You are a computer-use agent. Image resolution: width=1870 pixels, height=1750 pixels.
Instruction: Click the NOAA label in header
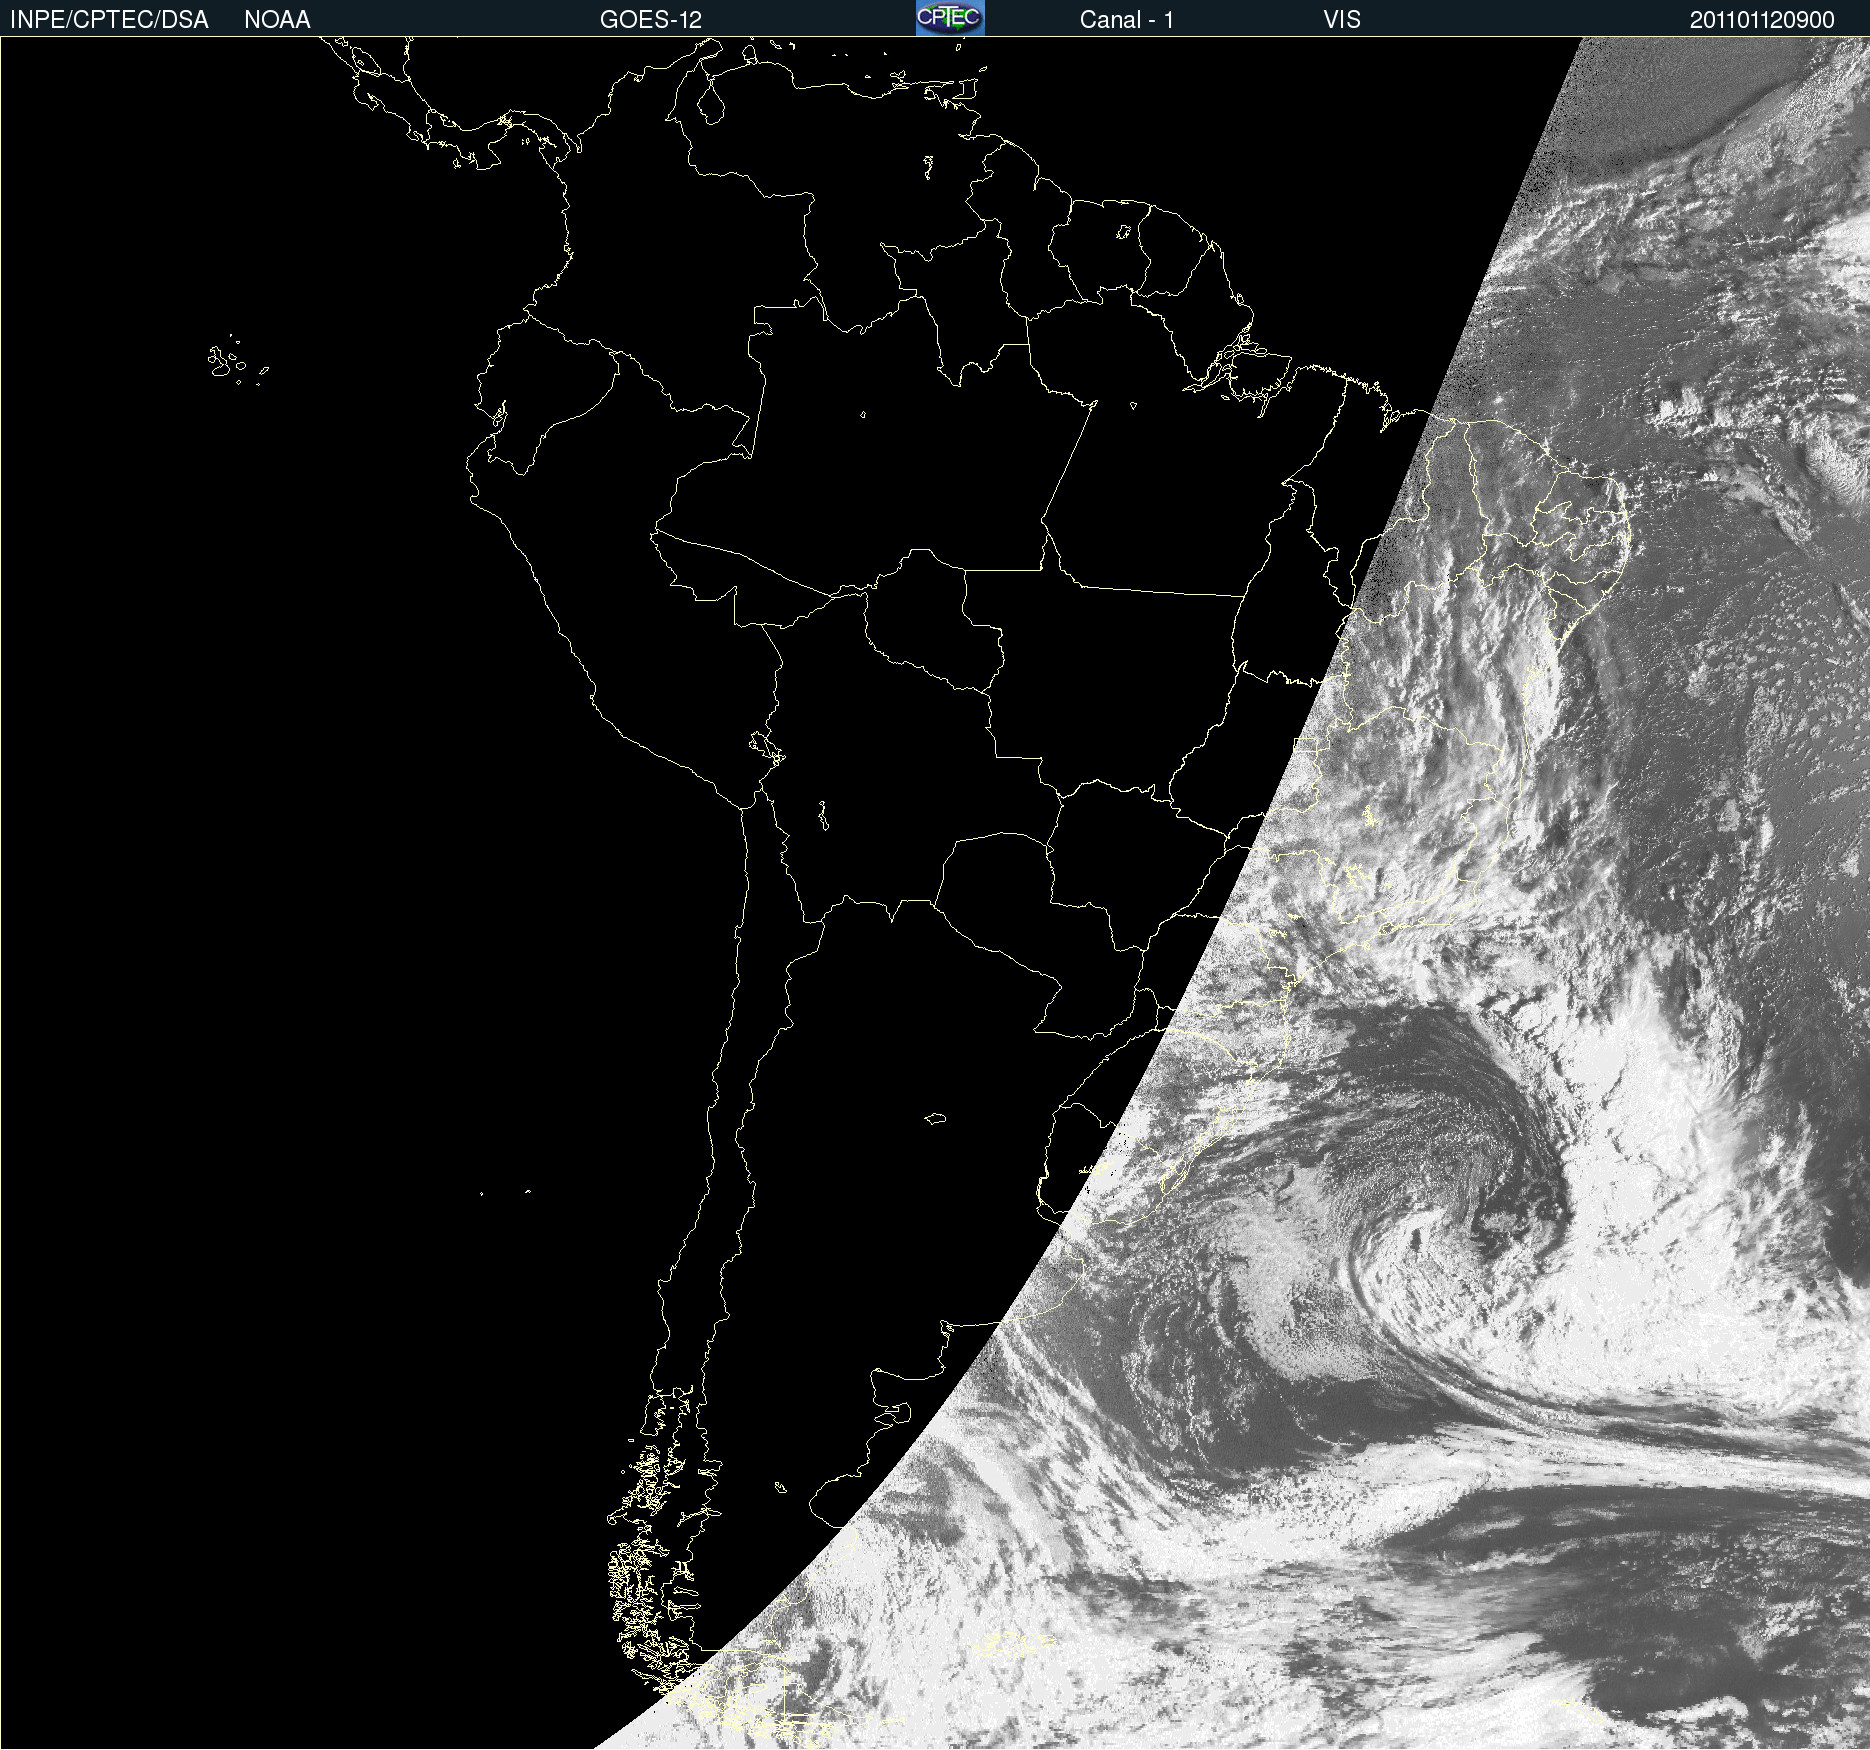coord(277,20)
